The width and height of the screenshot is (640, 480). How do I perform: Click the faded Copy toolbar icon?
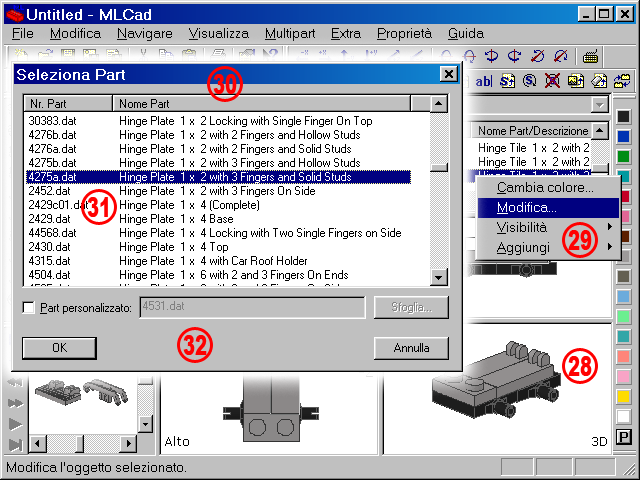click(166, 55)
